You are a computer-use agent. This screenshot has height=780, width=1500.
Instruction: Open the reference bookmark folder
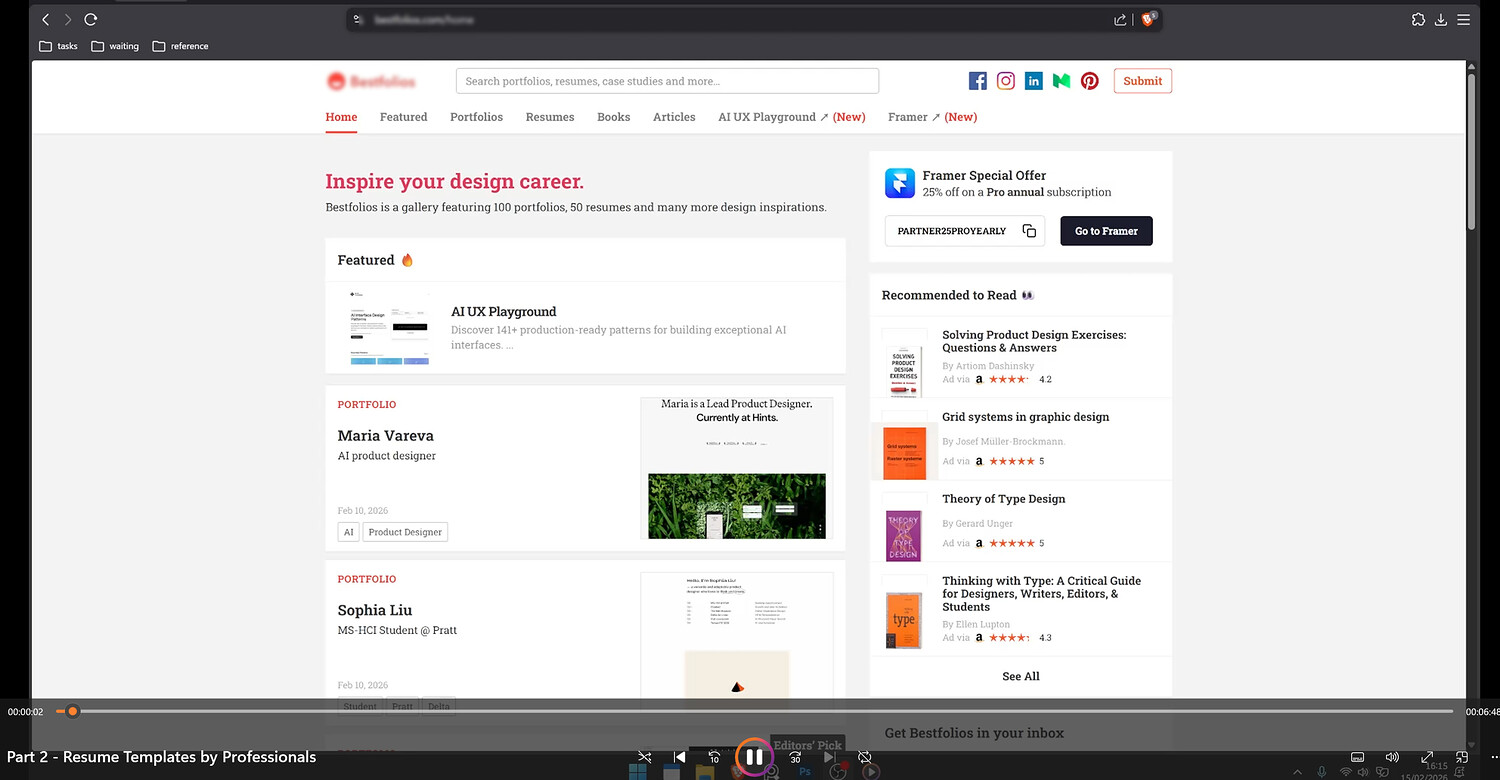tap(180, 46)
